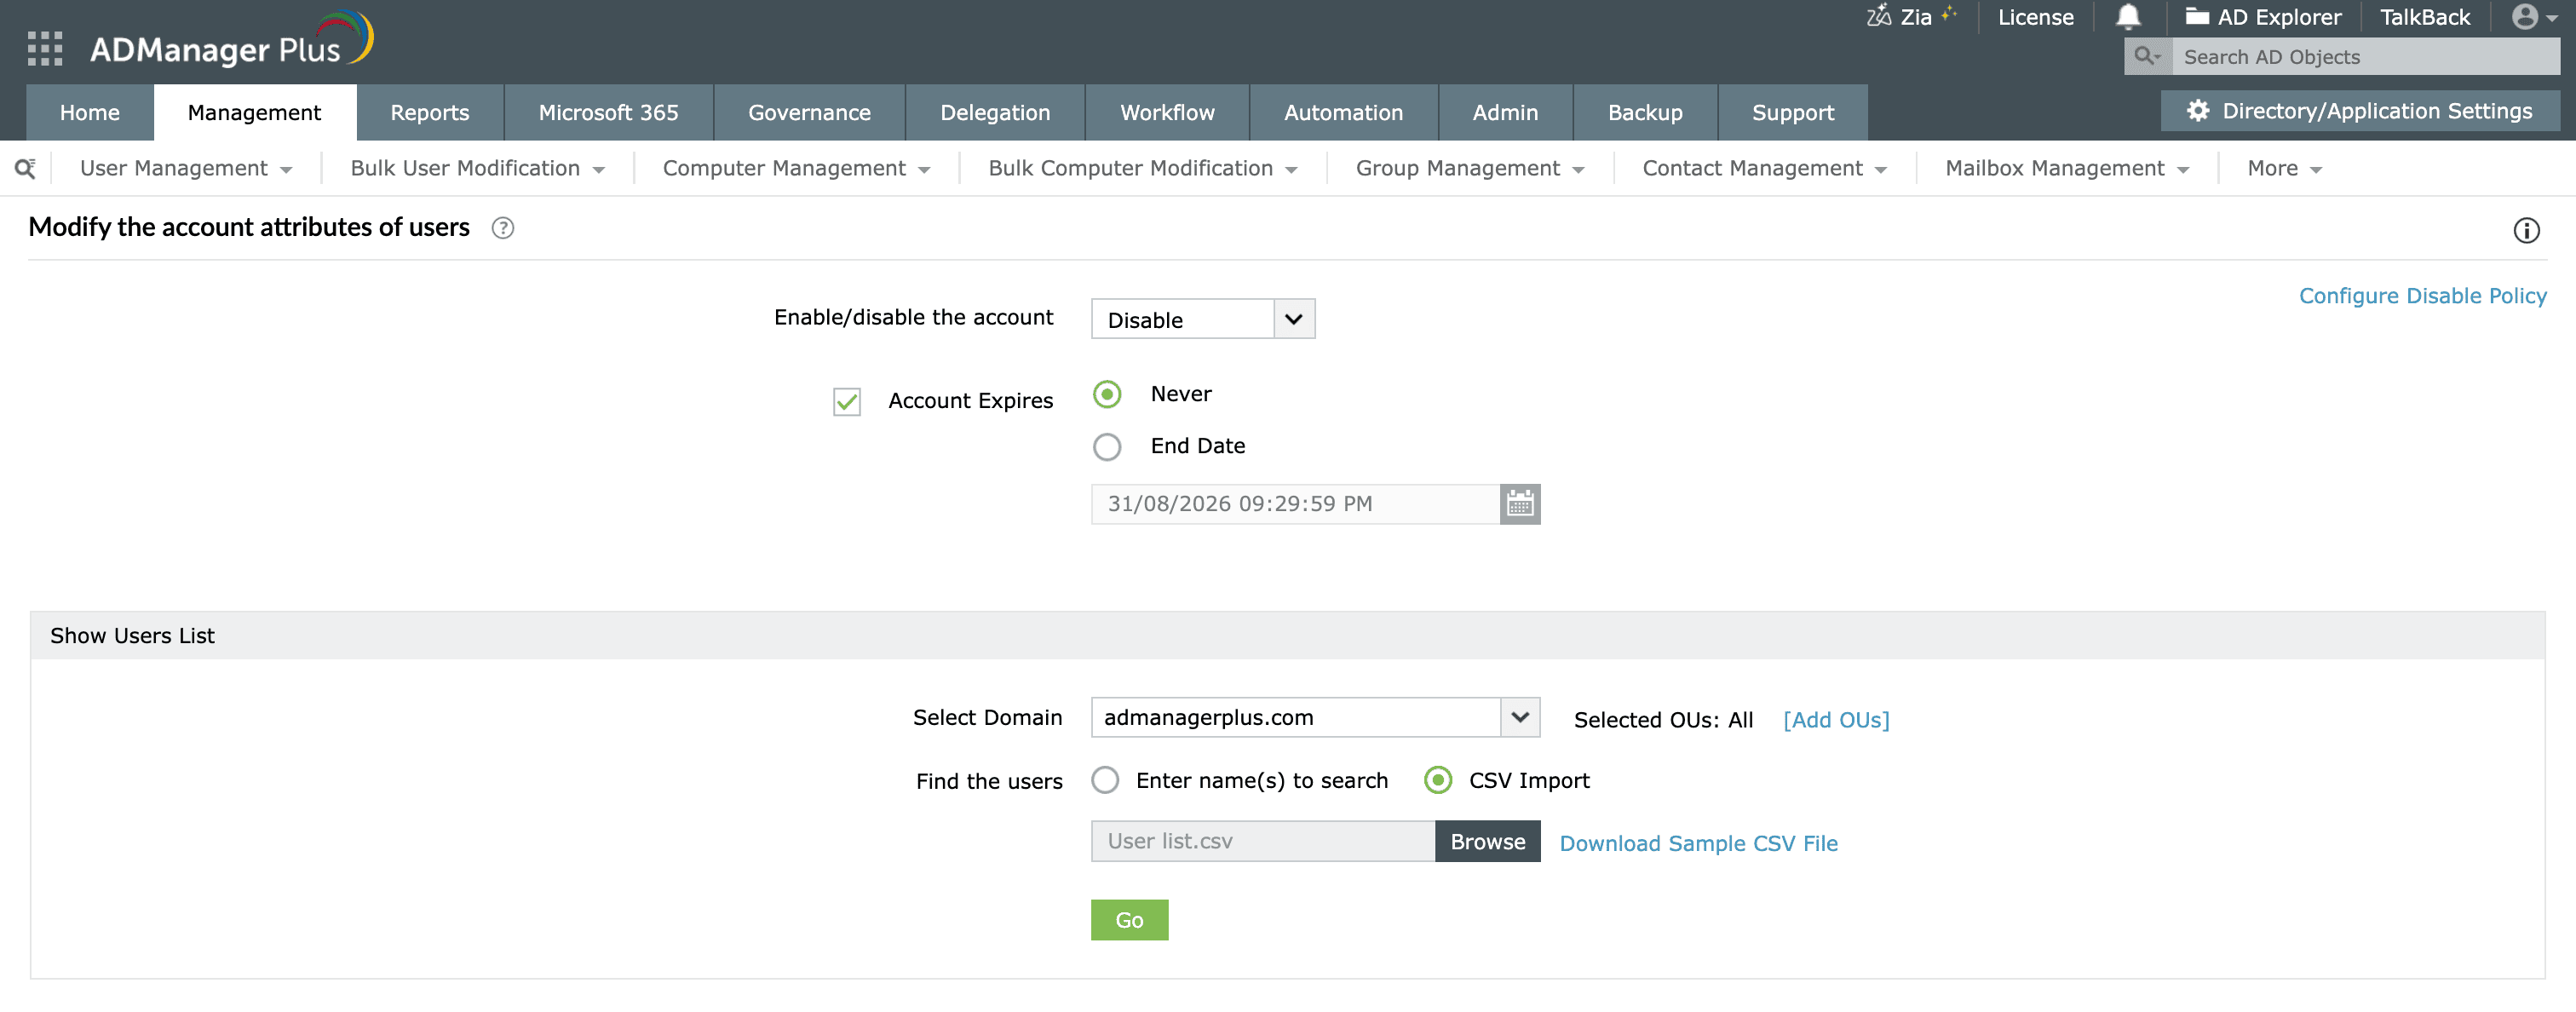Image resolution: width=2576 pixels, height=1012 pixels.
Task: Expand the User Management menu
Action: click(186, 168)
